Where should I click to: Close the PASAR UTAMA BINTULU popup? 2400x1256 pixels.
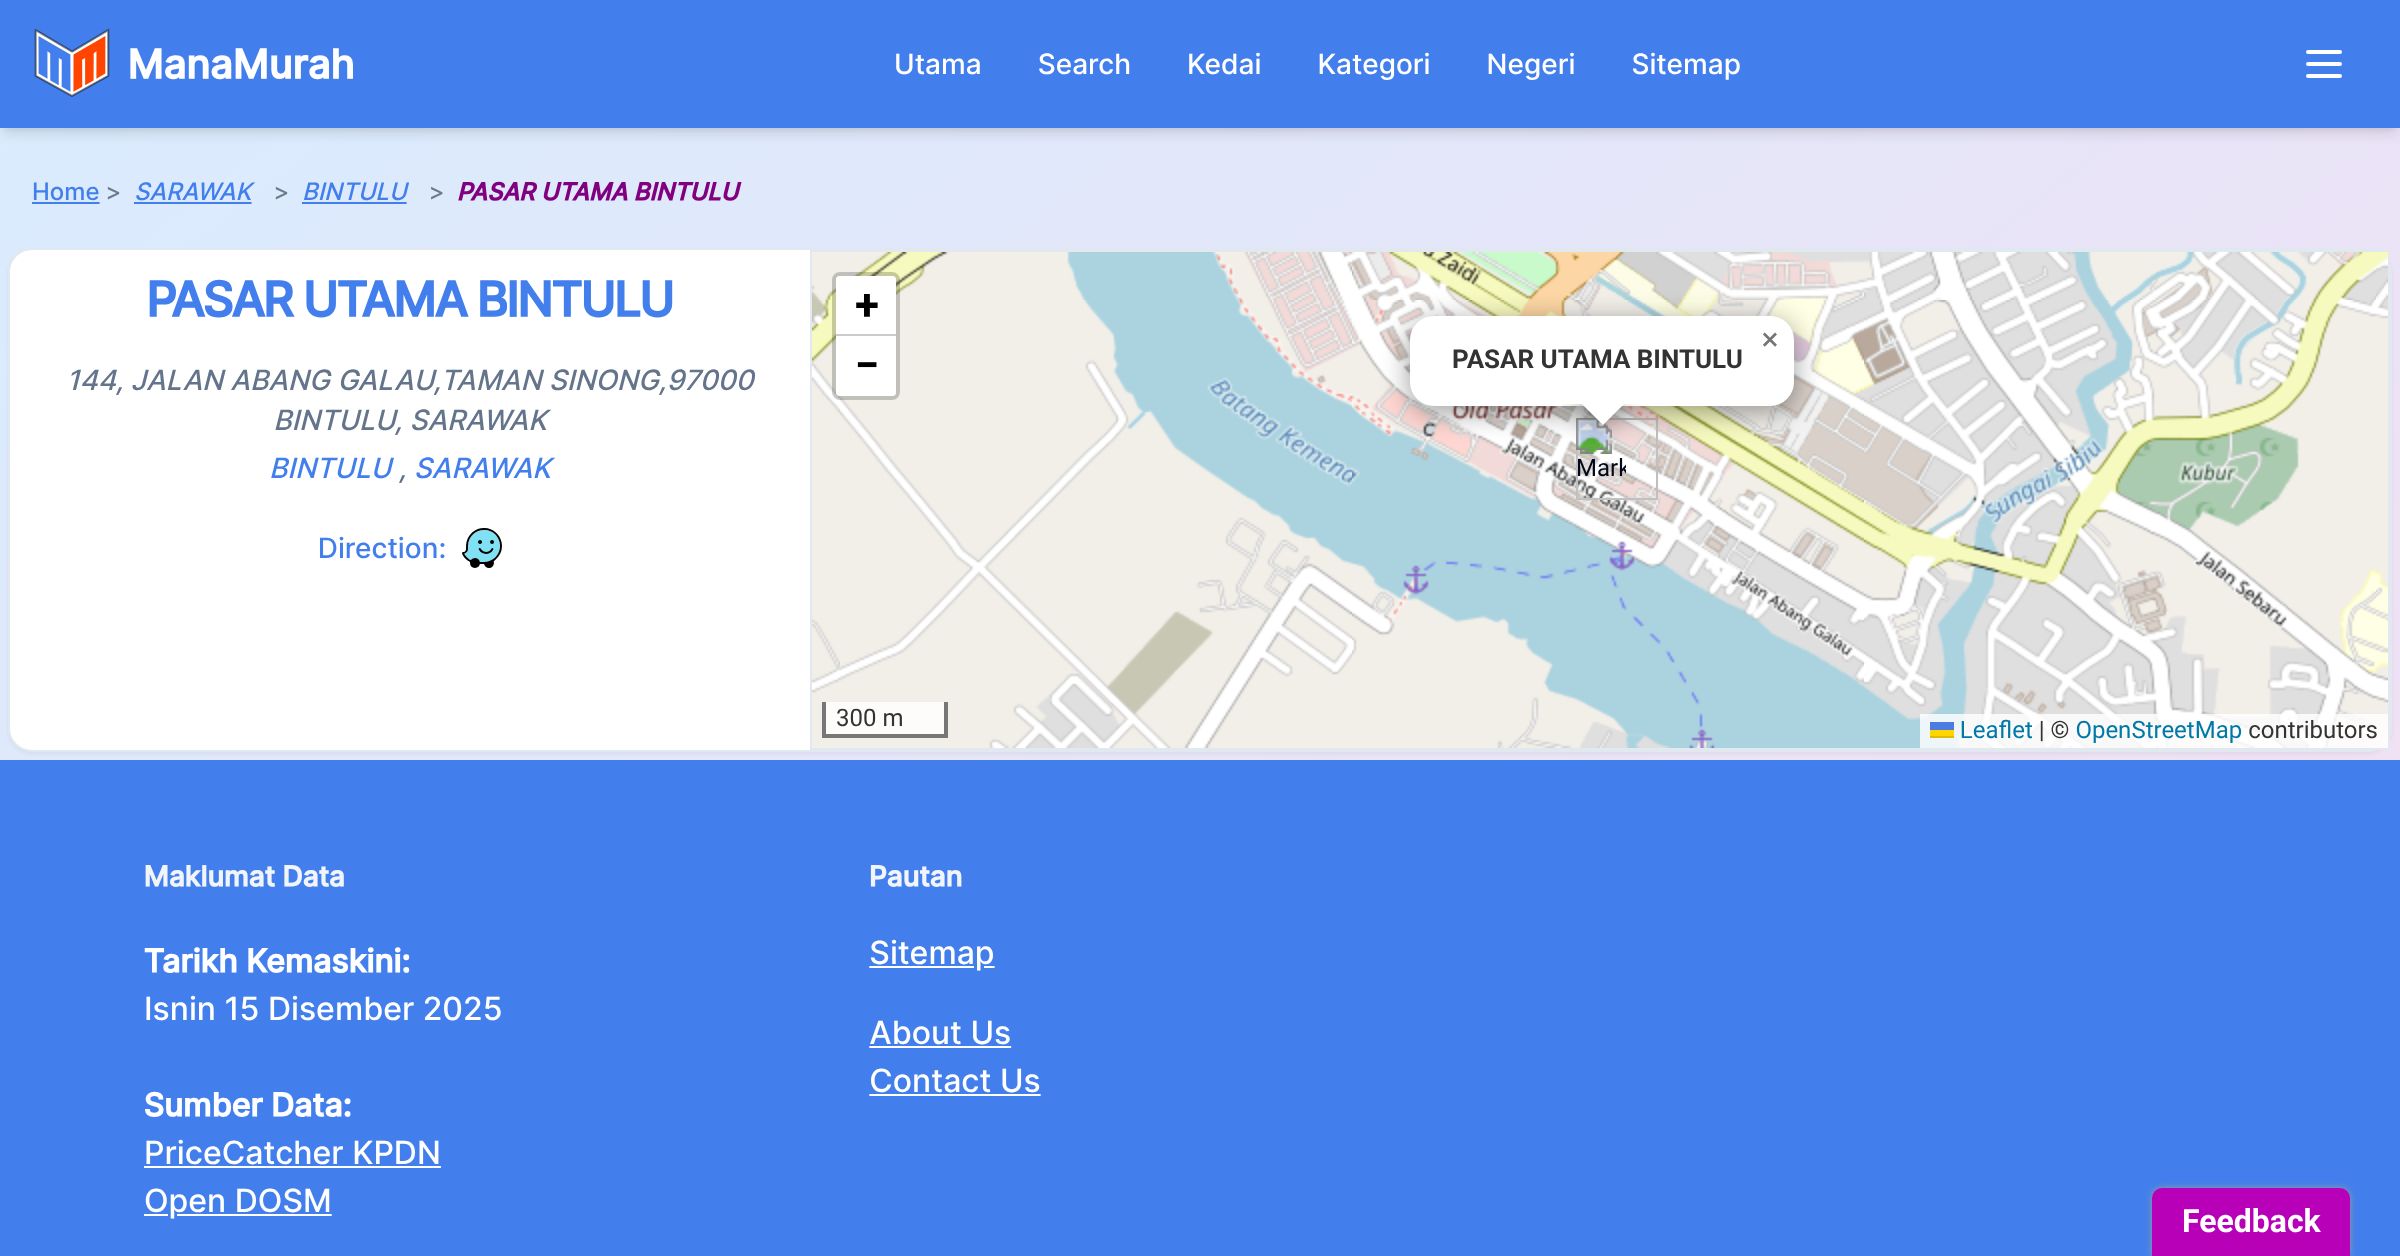click(1769, 340)
